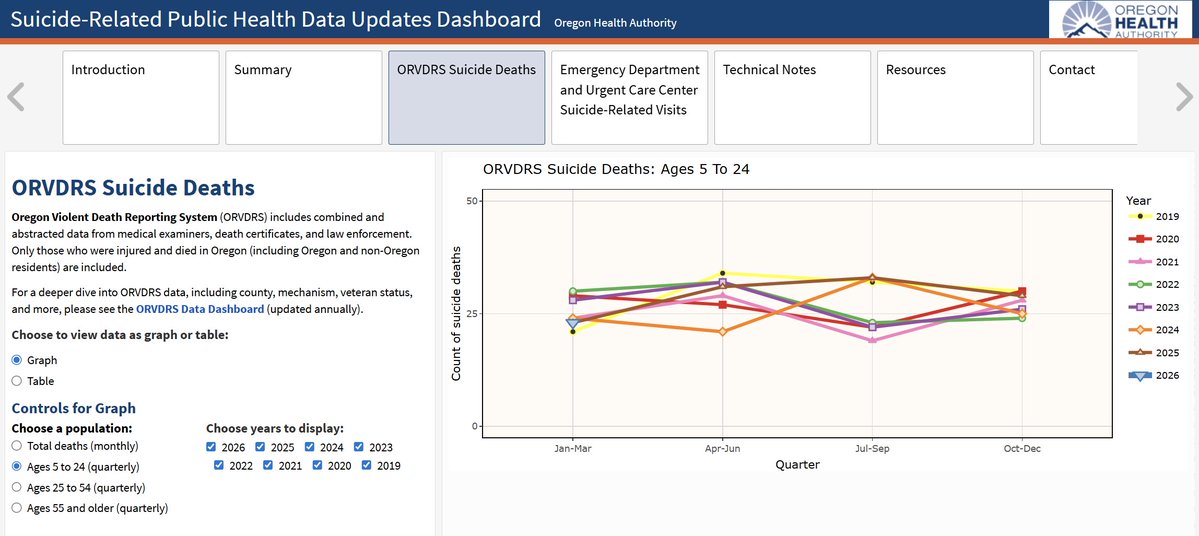1199x536 pixels.
Task: Open the Summary tab
Action: tap(304, 97)
